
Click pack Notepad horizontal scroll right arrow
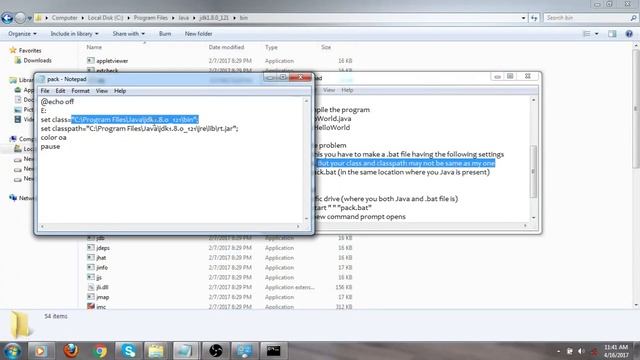pos(298,226)
